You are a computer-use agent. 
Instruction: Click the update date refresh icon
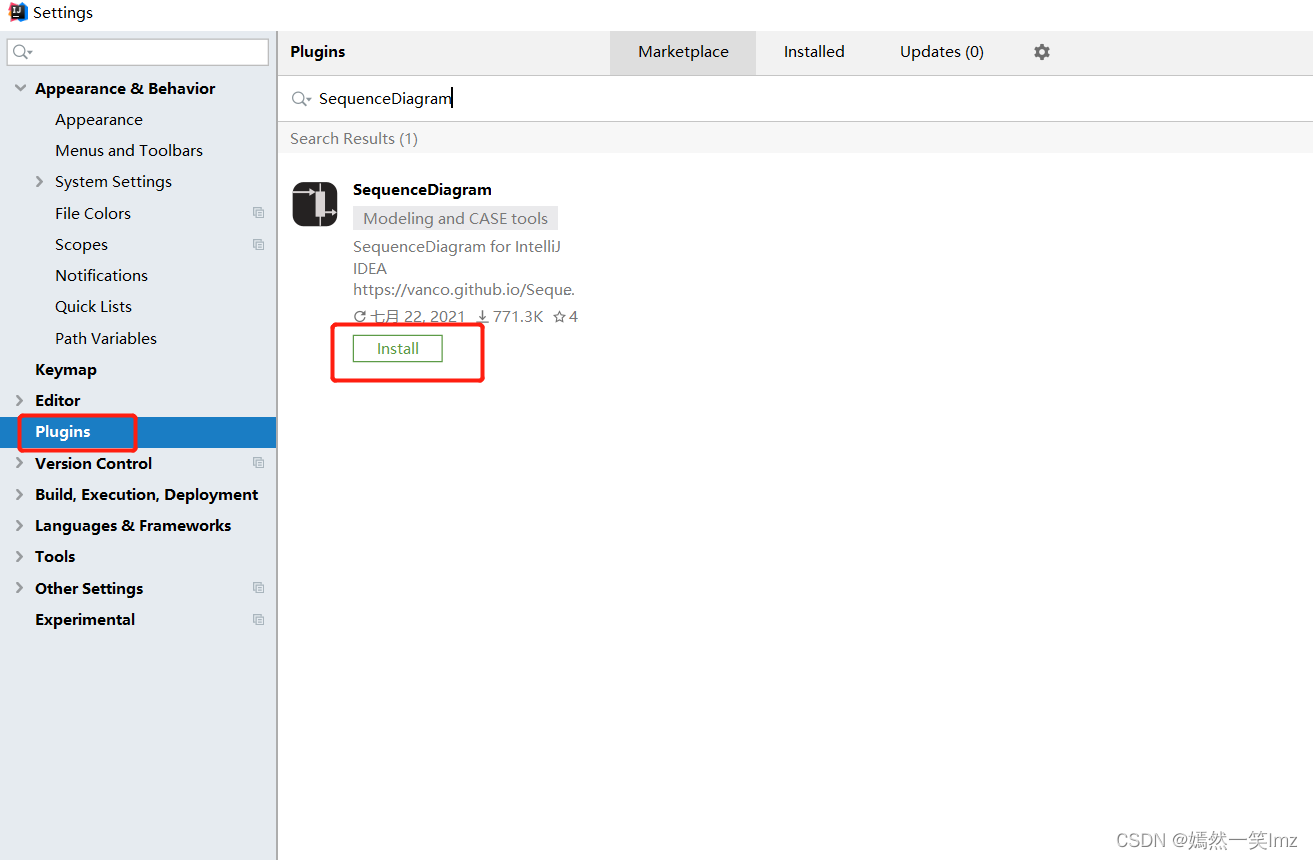click(x=360, y=317)
